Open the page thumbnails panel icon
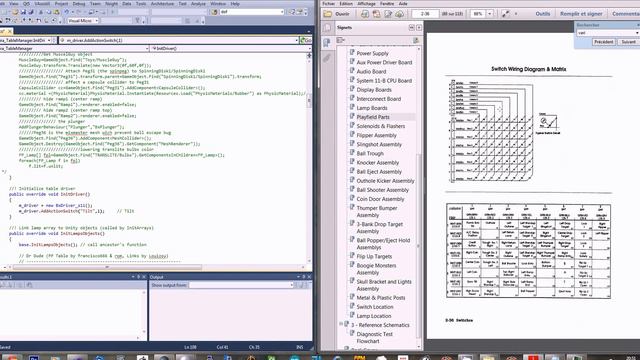 pyautogui.click(x=327, y=28)
